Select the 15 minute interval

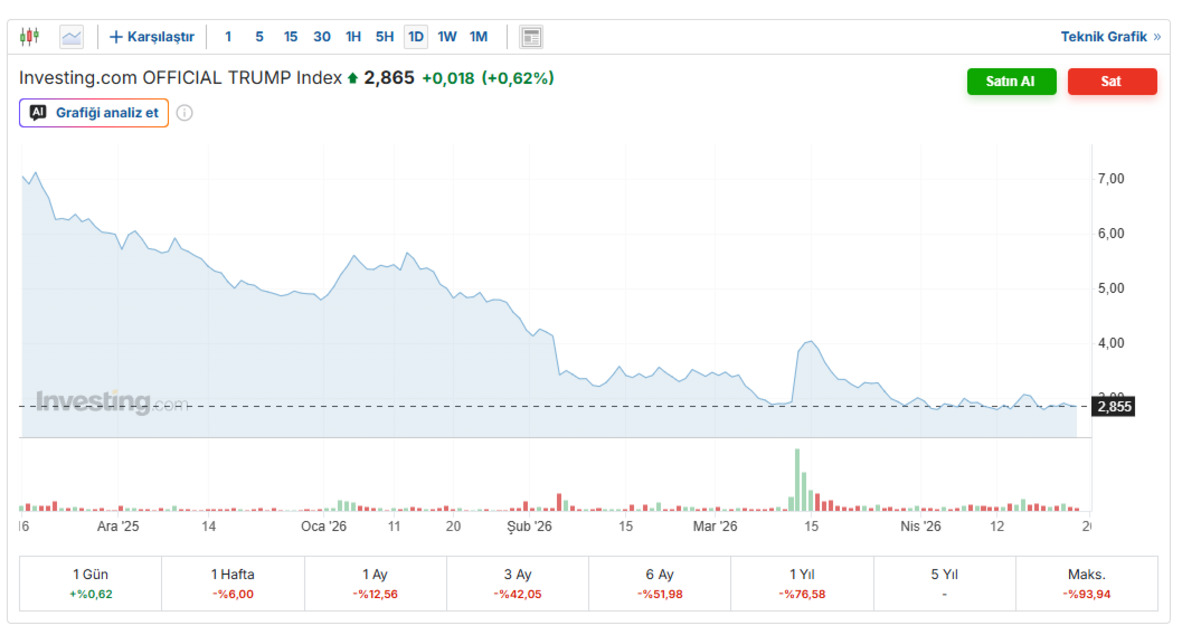pos(290,37)
